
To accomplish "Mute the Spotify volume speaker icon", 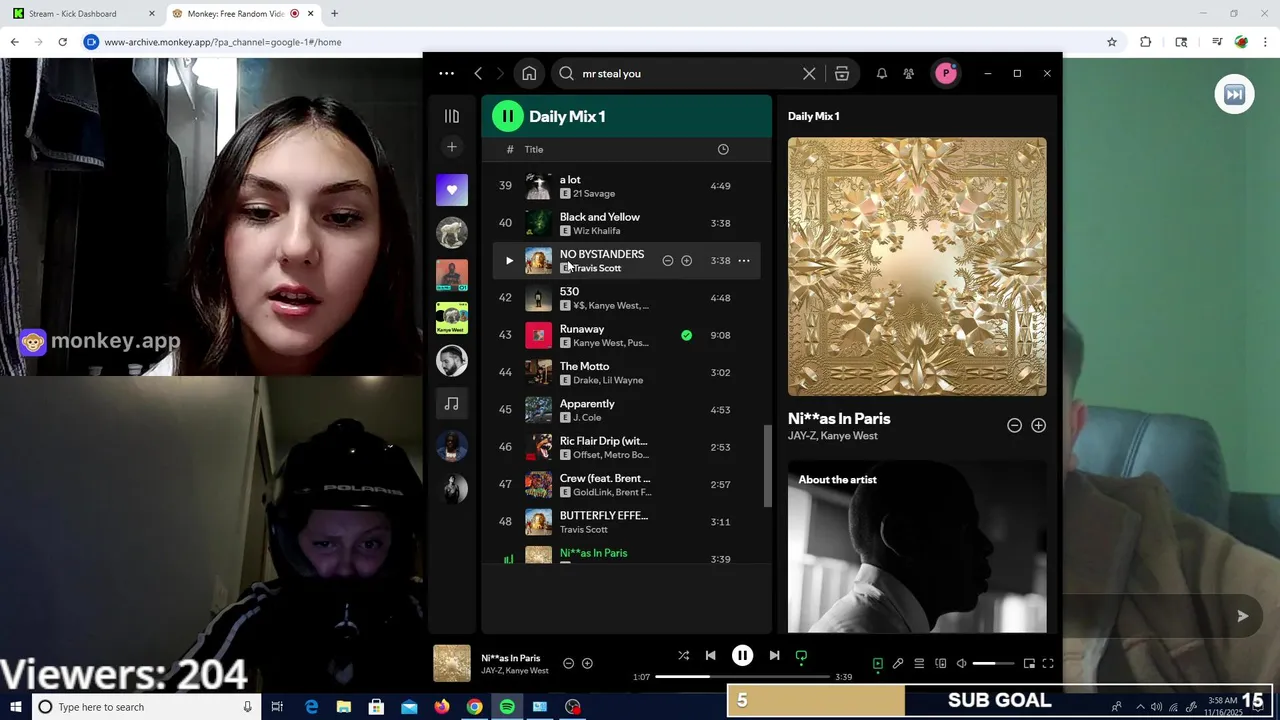I will coord(962,663).
